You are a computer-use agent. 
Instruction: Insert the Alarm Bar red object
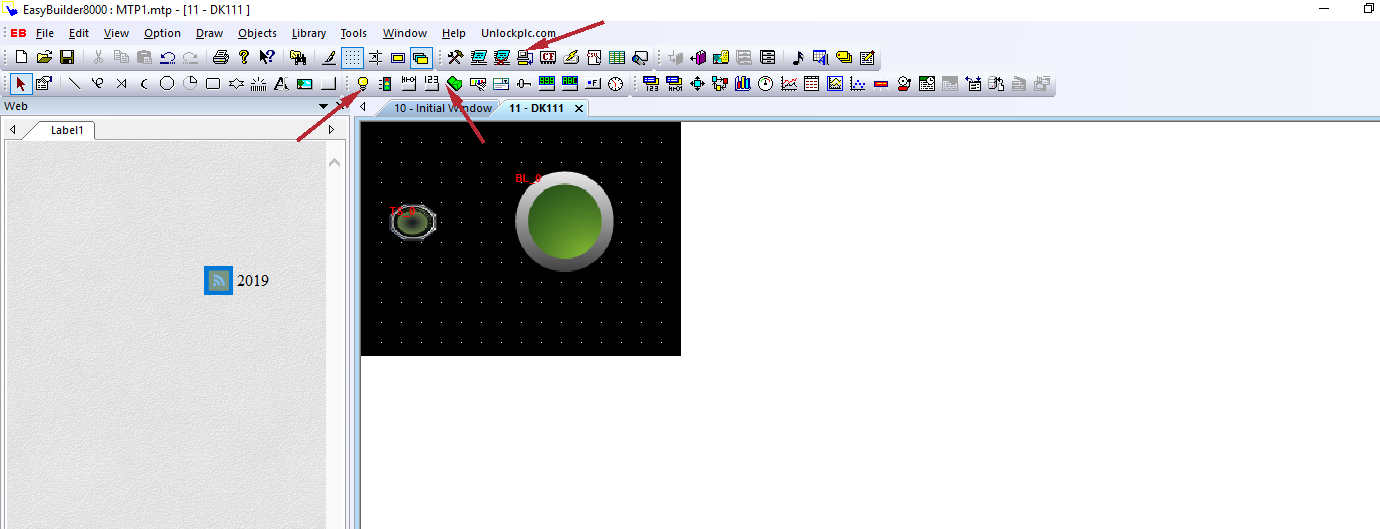coord(881,83)
